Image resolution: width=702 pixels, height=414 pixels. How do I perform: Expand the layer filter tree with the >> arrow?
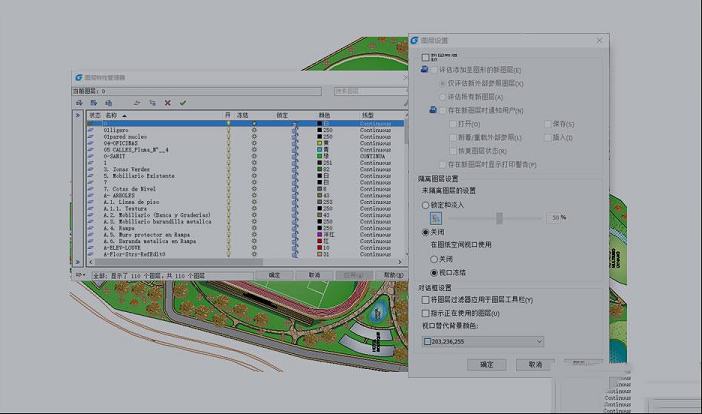click(x=78, y=116)
